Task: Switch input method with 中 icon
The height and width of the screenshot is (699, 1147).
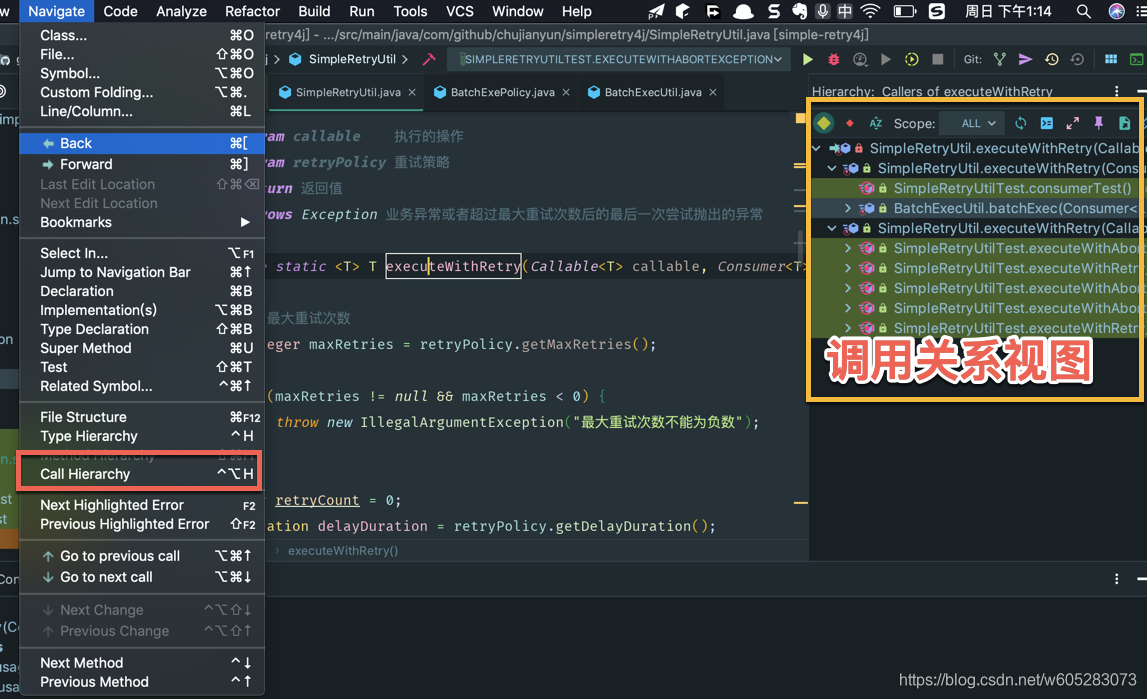Action: [x=845, y=11]
